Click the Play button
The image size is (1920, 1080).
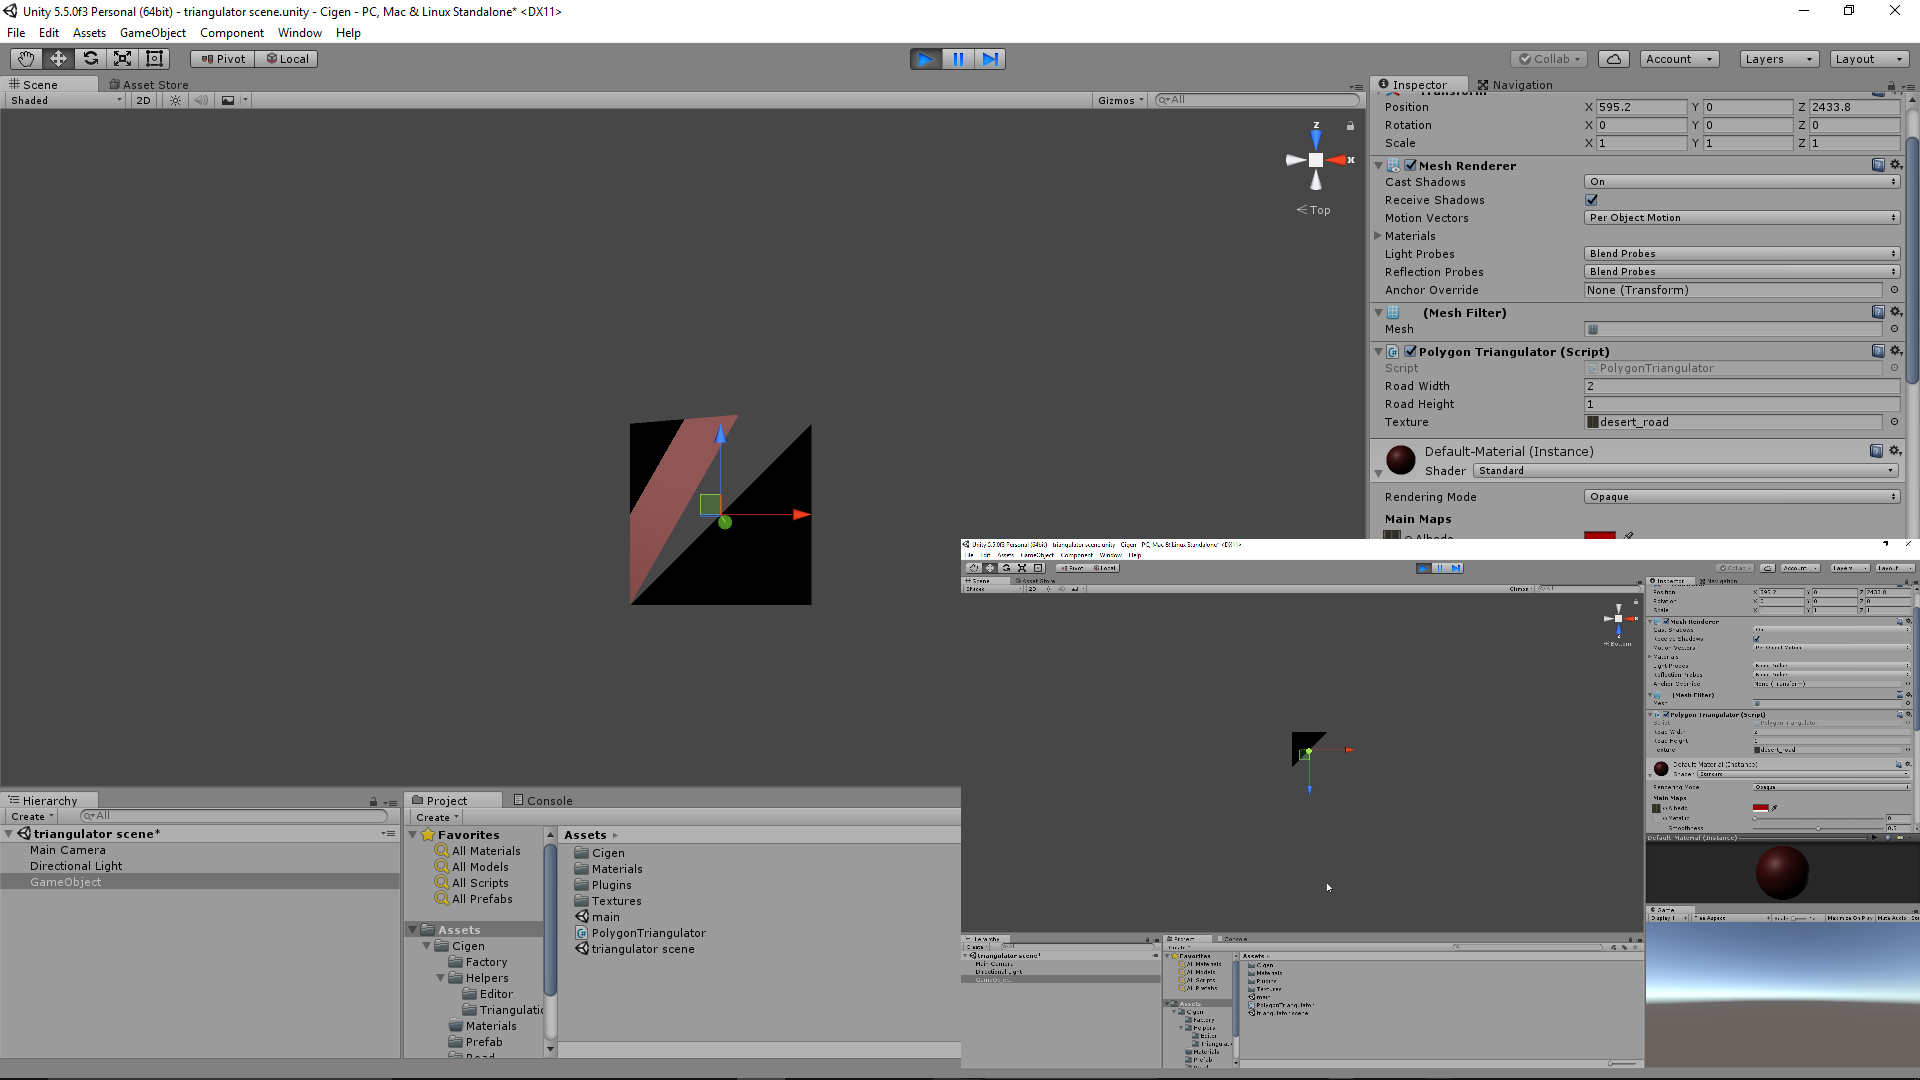[x=926, y=59]
